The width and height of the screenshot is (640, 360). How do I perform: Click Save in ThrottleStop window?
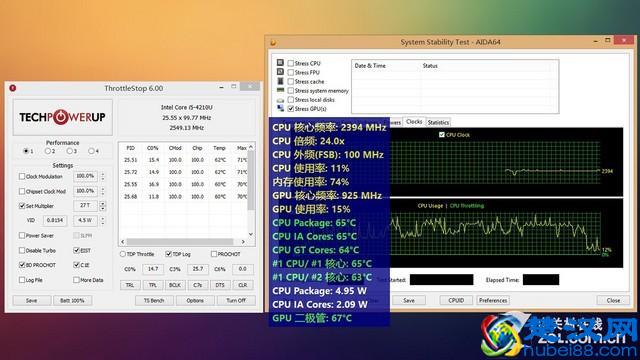click(x=32, y=300)
